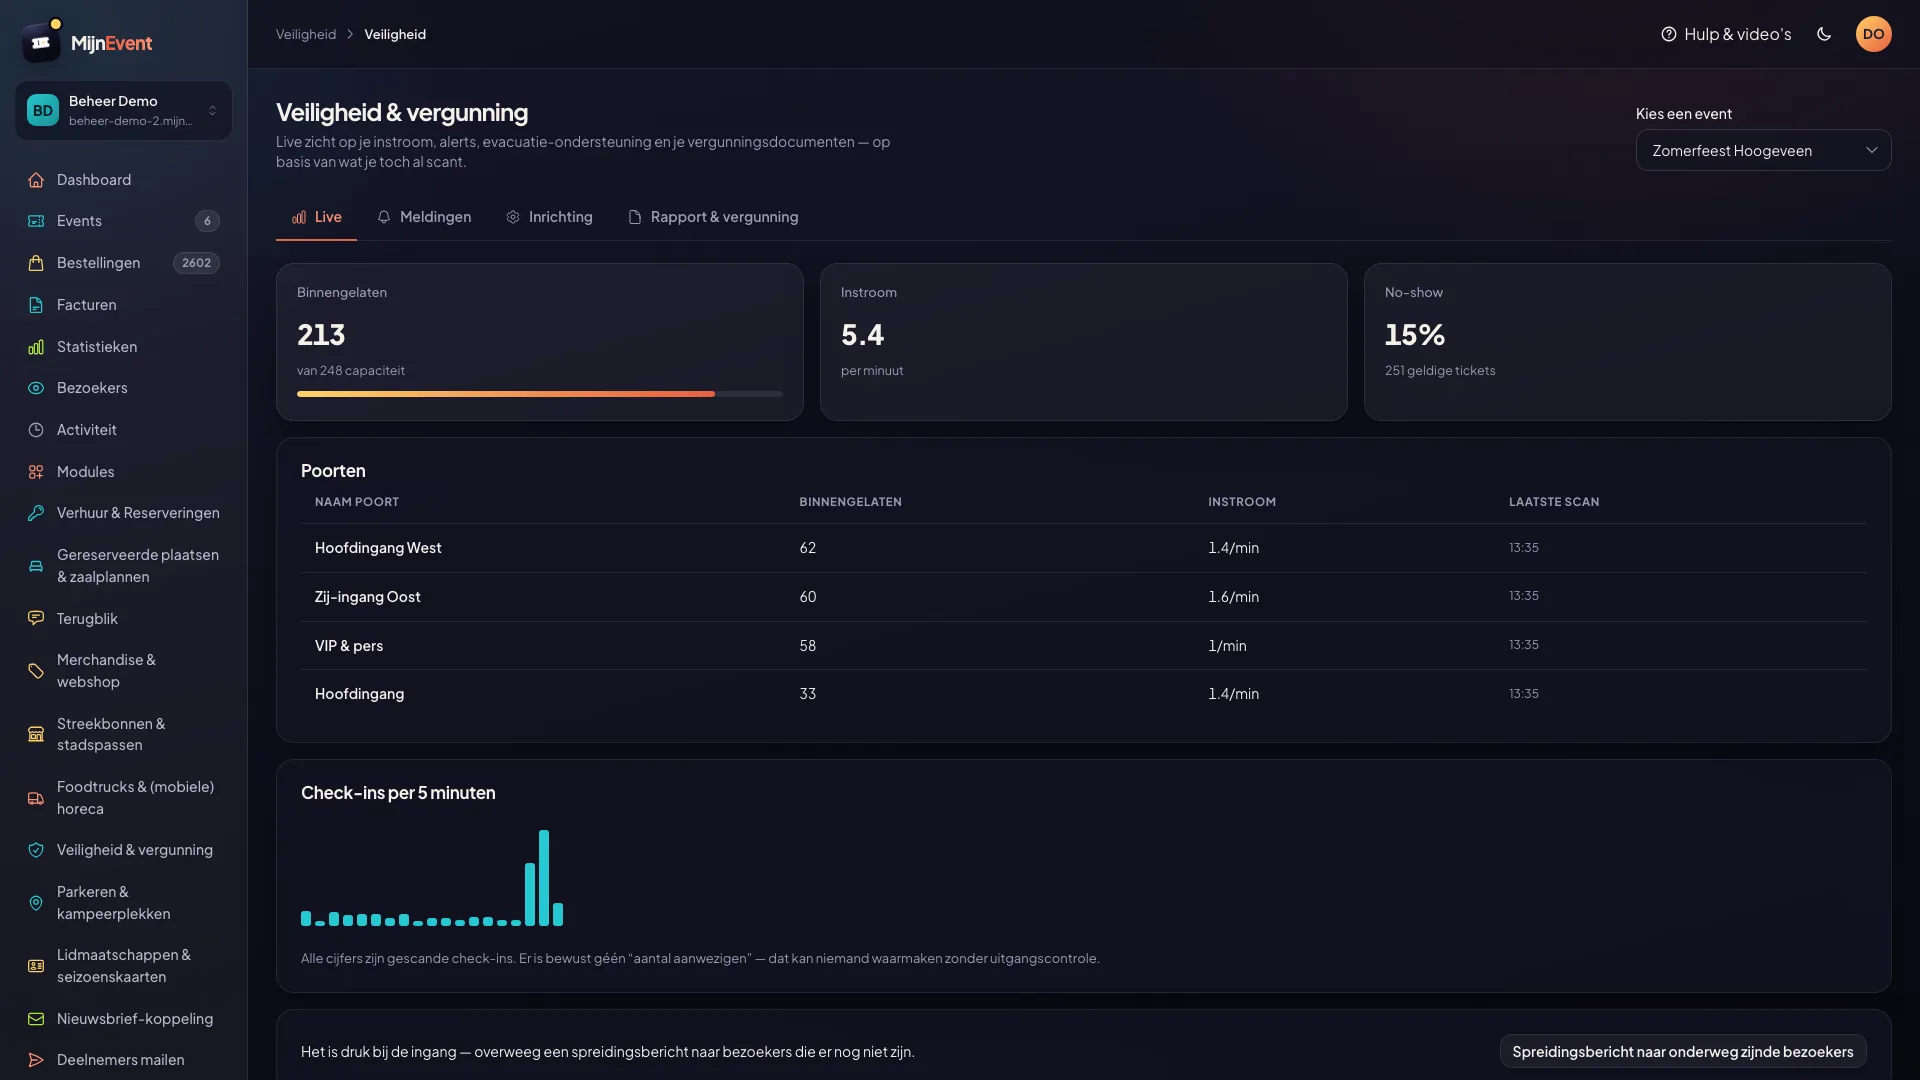The height and width of the screenshot is (1080, 1920).
Task: Open the Rapport & vergunning tab
Action: pos(713,217)
